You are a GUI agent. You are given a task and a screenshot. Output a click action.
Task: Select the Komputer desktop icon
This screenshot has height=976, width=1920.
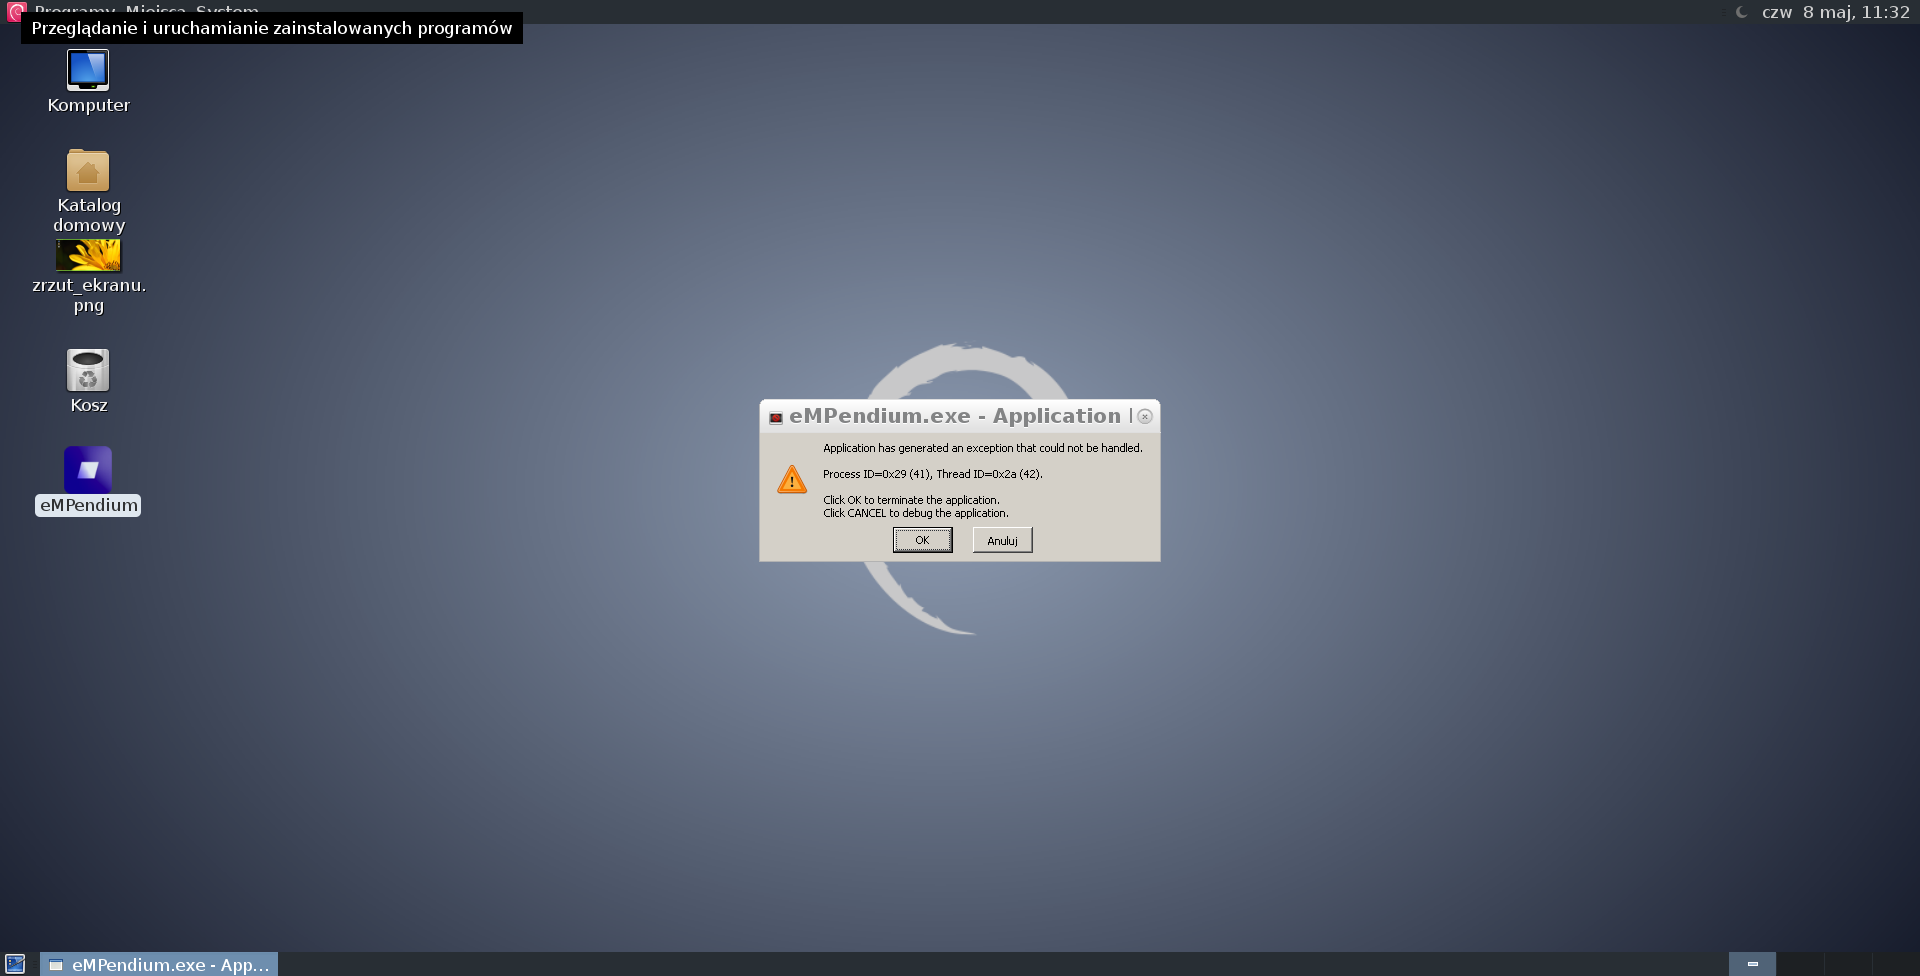tap(88, 82)
